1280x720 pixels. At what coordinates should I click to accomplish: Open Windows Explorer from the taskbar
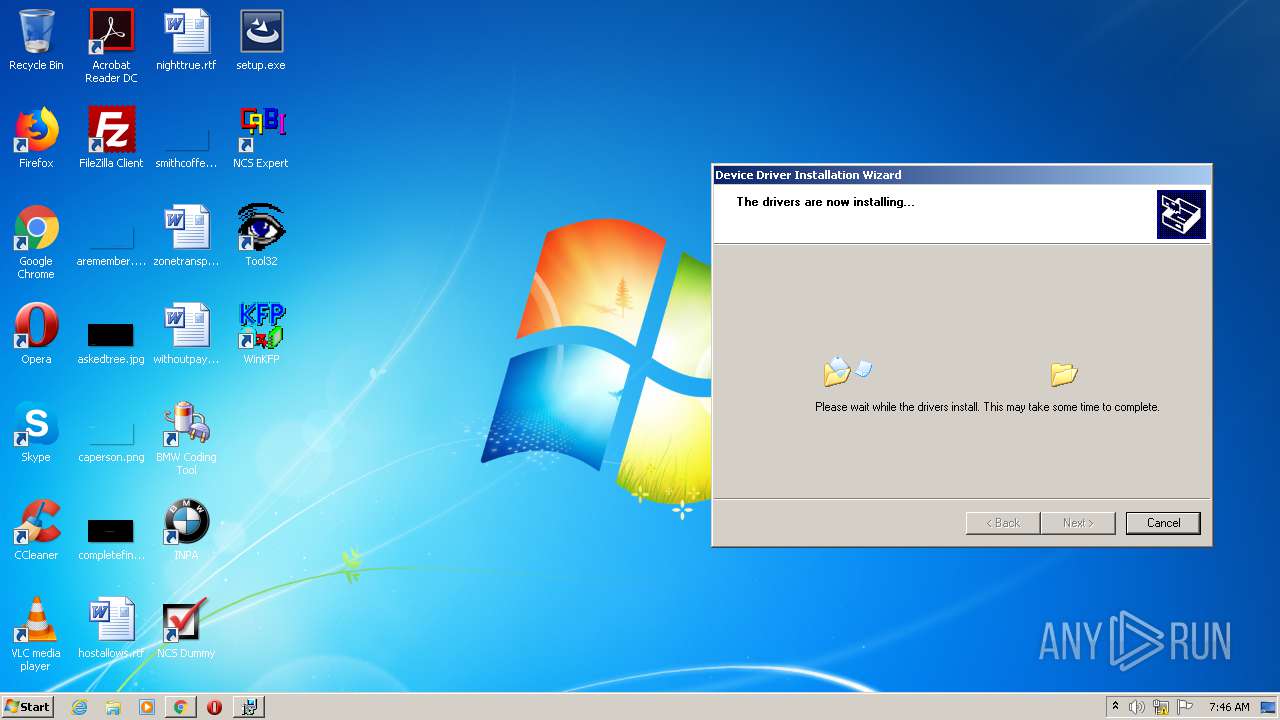[113, 707]
